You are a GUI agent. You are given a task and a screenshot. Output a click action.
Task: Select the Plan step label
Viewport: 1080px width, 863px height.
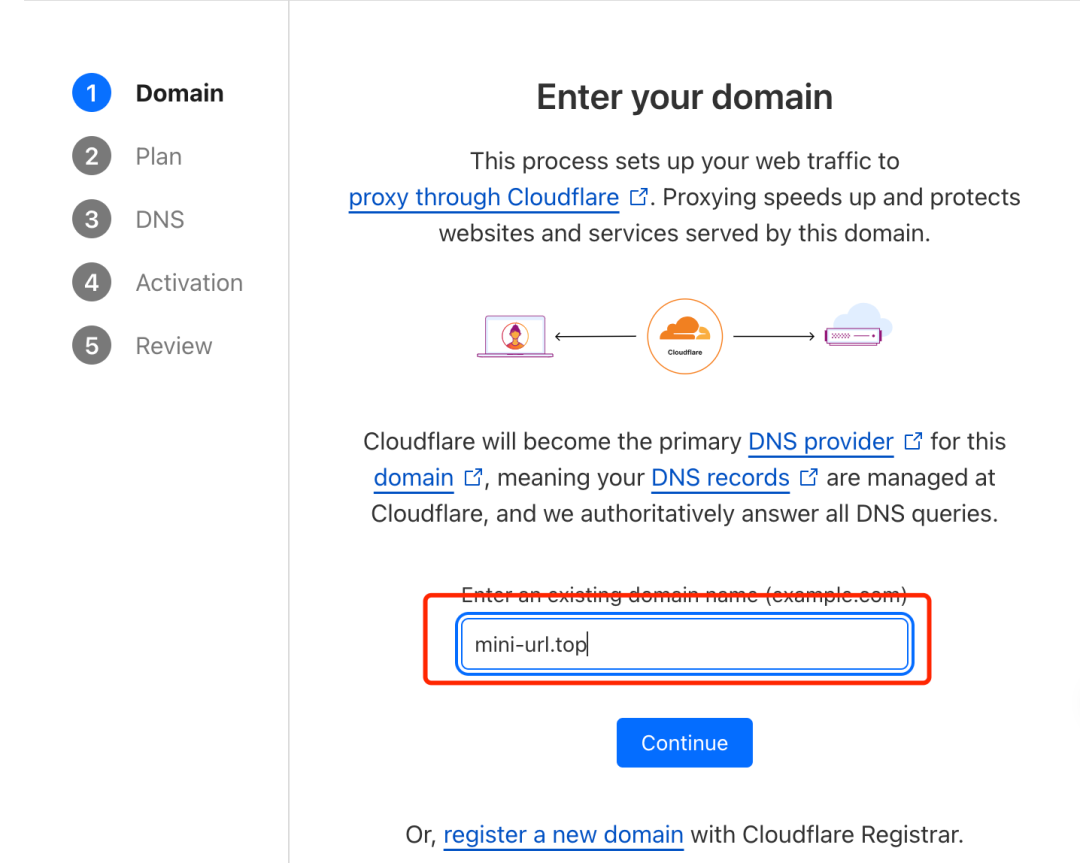(x=158, y=156)
